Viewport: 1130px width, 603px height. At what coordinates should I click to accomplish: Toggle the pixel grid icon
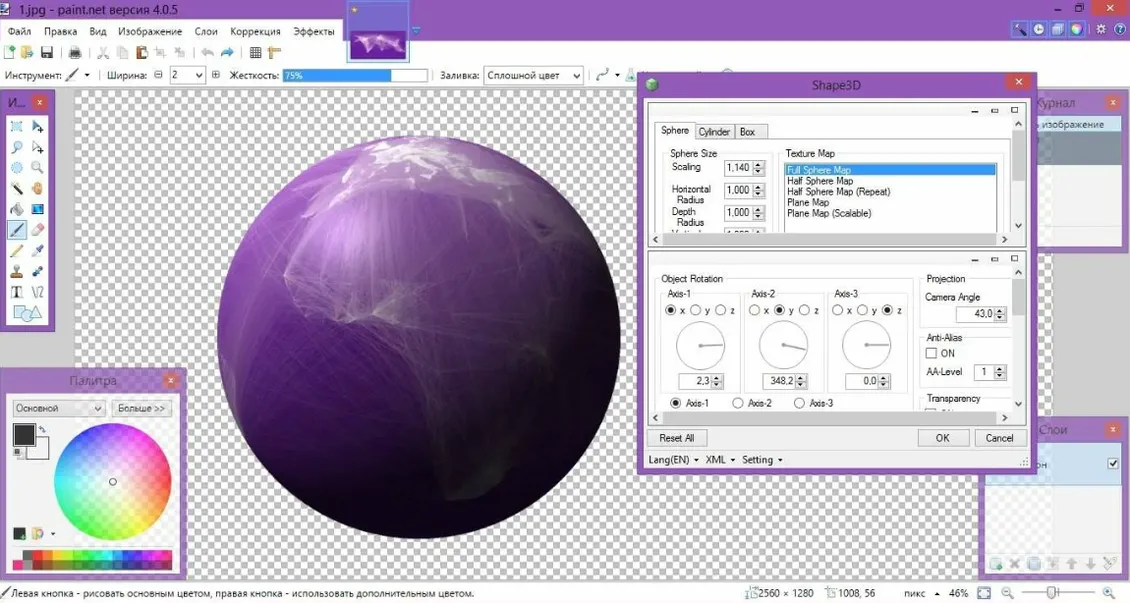(255, 53)
